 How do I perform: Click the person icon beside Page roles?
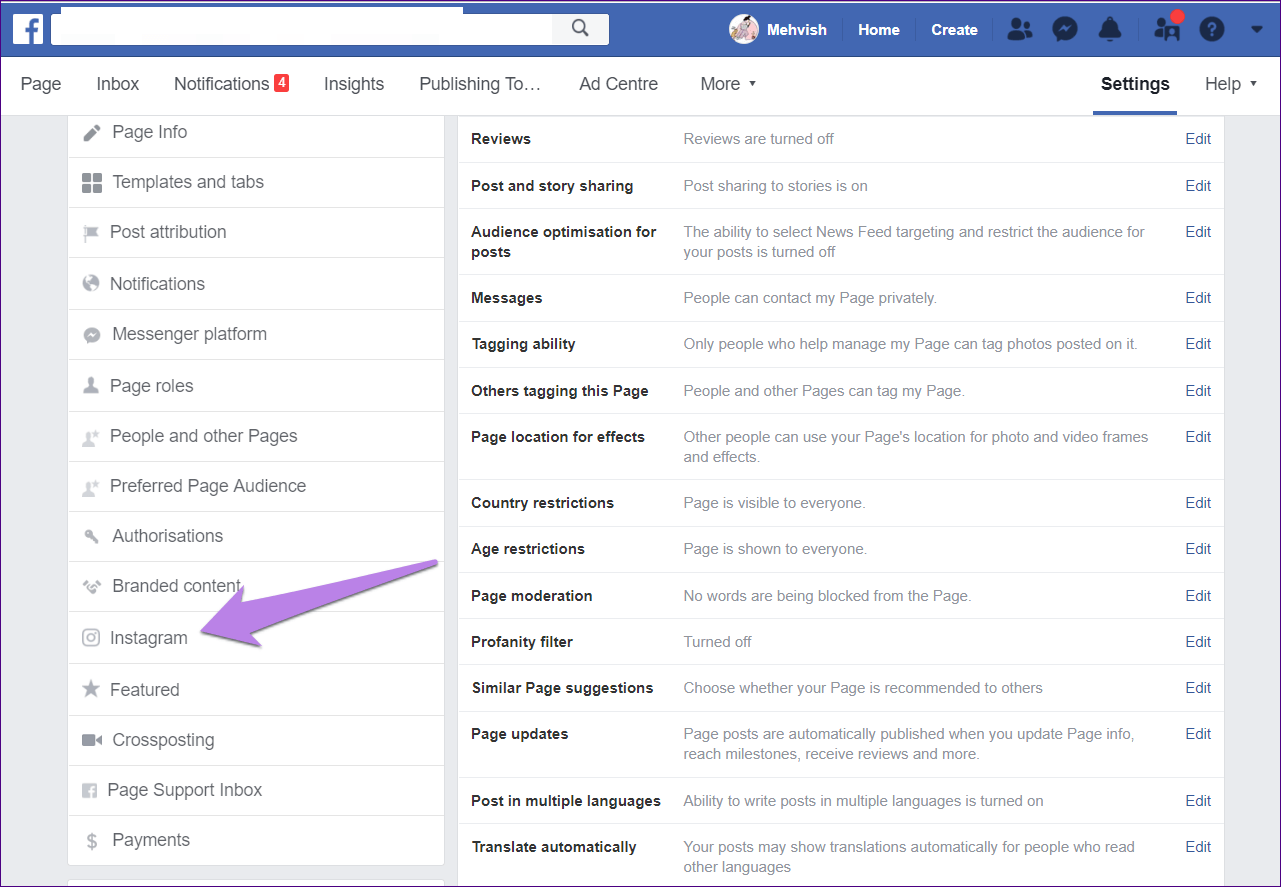(x=91, y=386)
